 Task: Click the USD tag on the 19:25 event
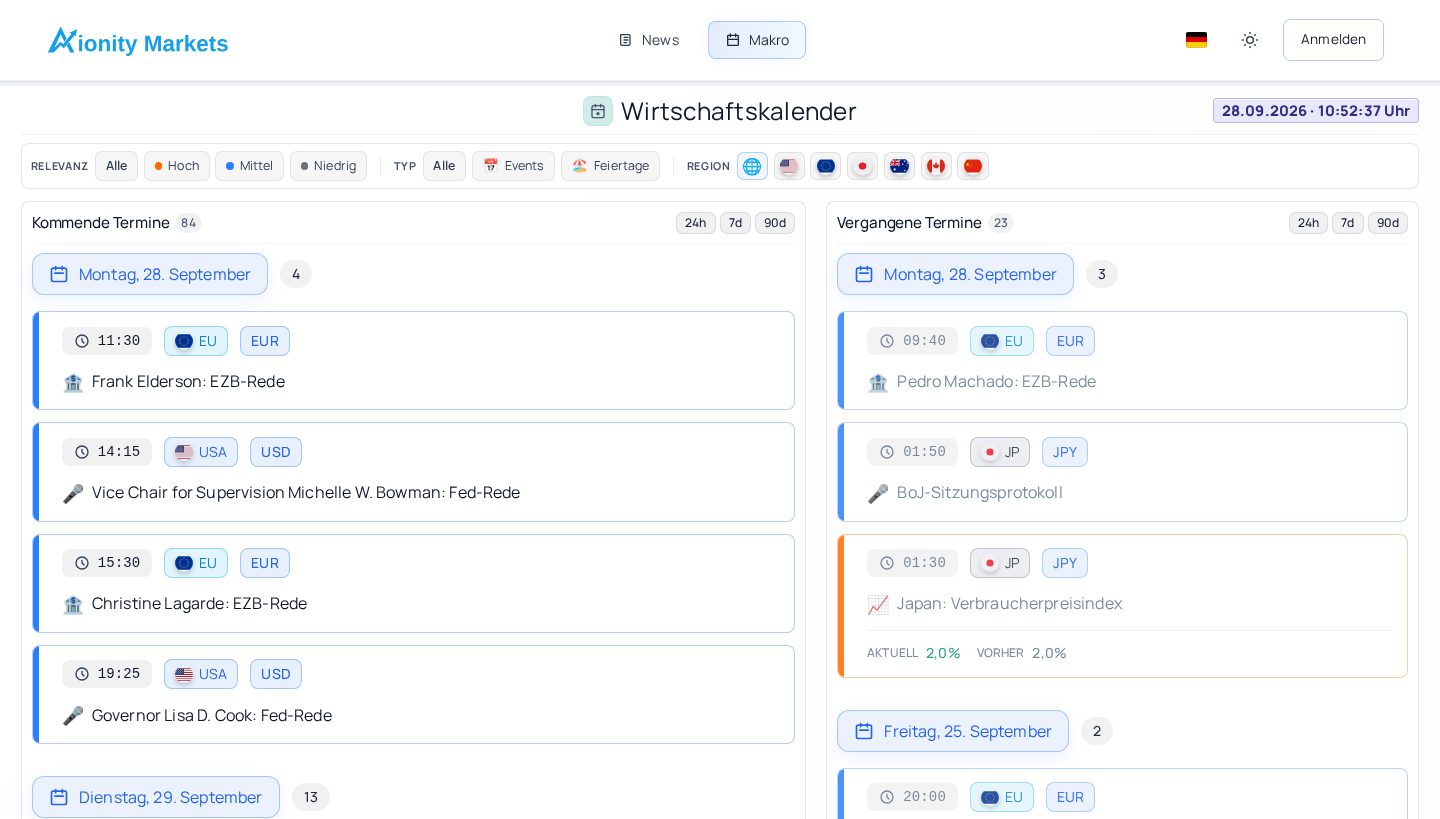coord(276,674)
